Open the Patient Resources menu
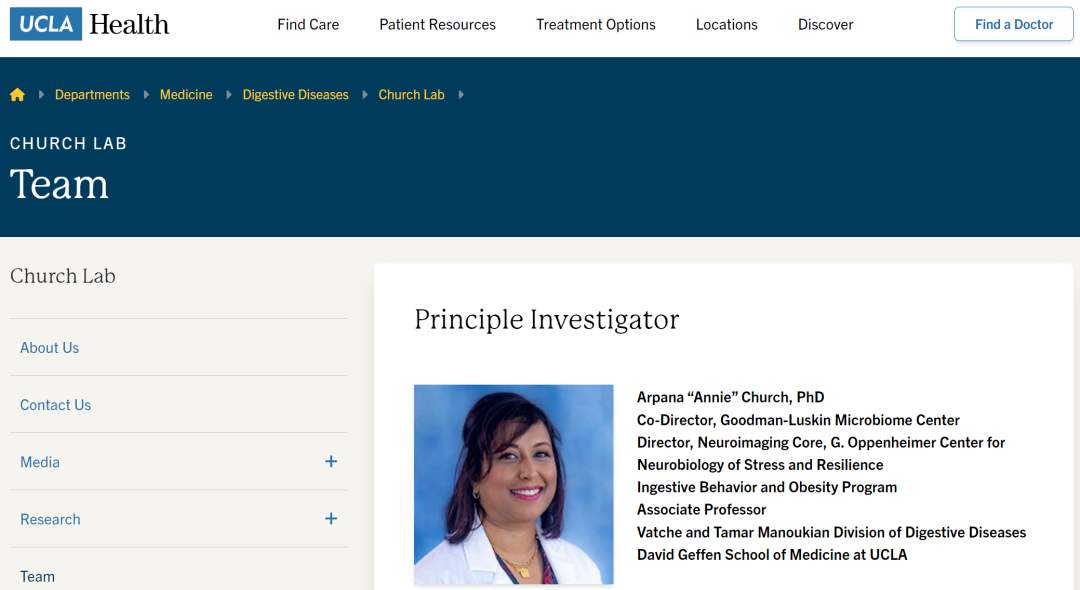The image size is (1080, 590). tap(437, 25)
